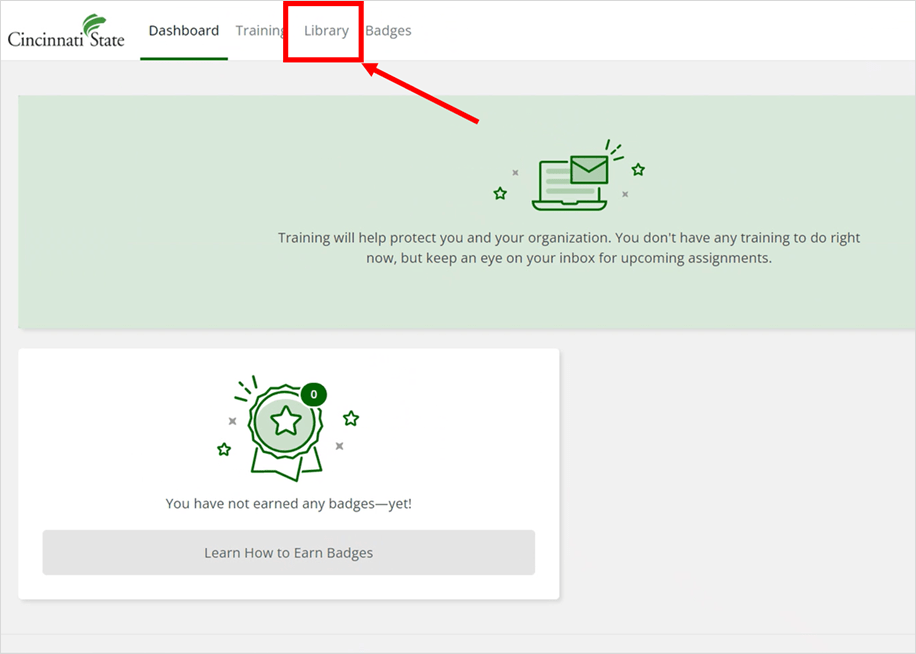916x654 pixels.
Task: Click the star left of laptop
Action: pyautogui.click(x=500, y=193)
